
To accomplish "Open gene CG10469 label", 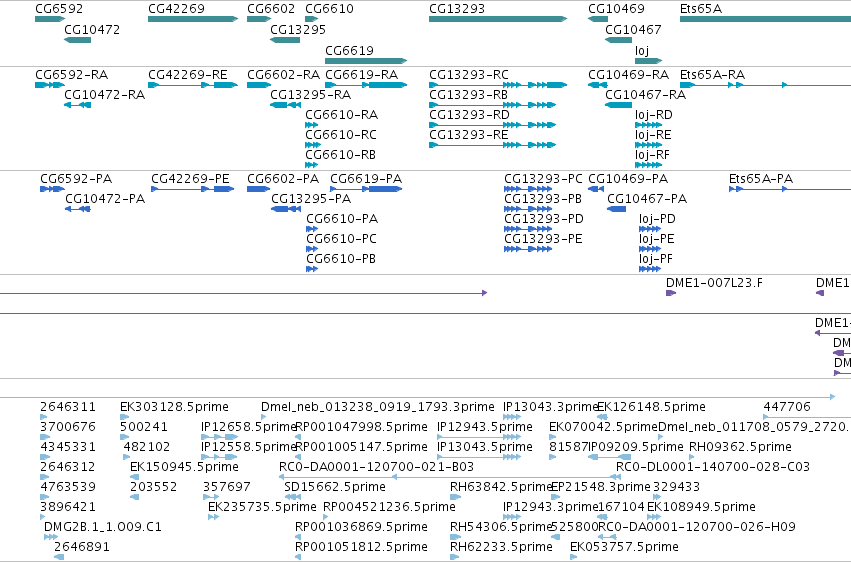I will [617, 9].
